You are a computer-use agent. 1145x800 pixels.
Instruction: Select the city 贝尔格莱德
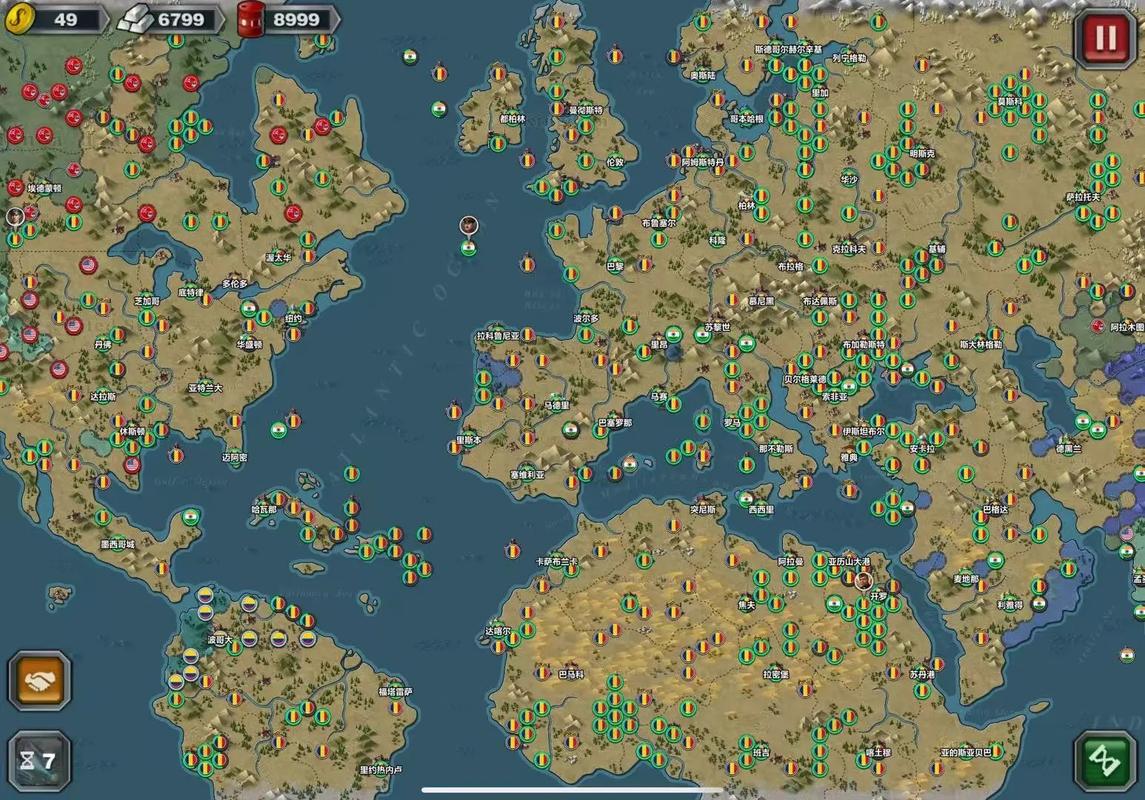[805, 380]
